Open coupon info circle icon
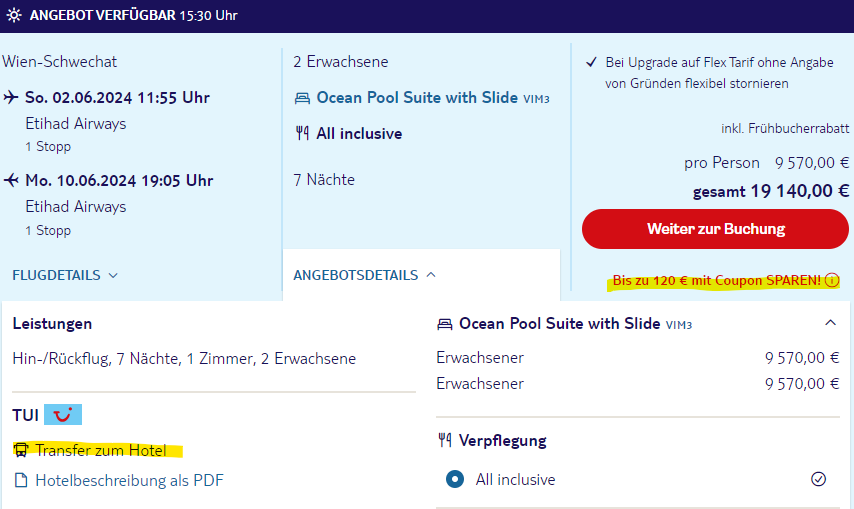 (832, 281)
